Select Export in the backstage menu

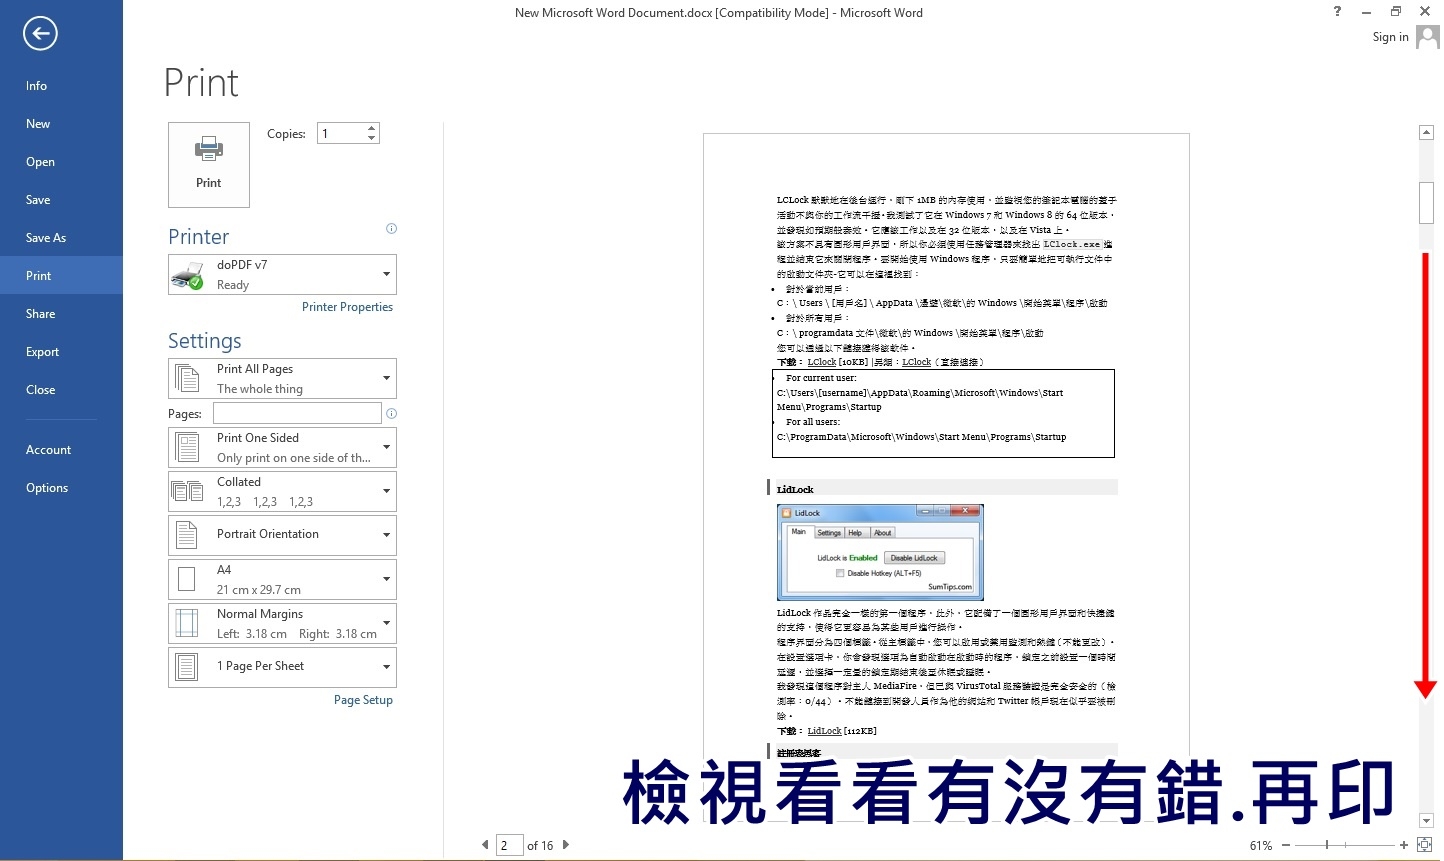tap(61, 352)
